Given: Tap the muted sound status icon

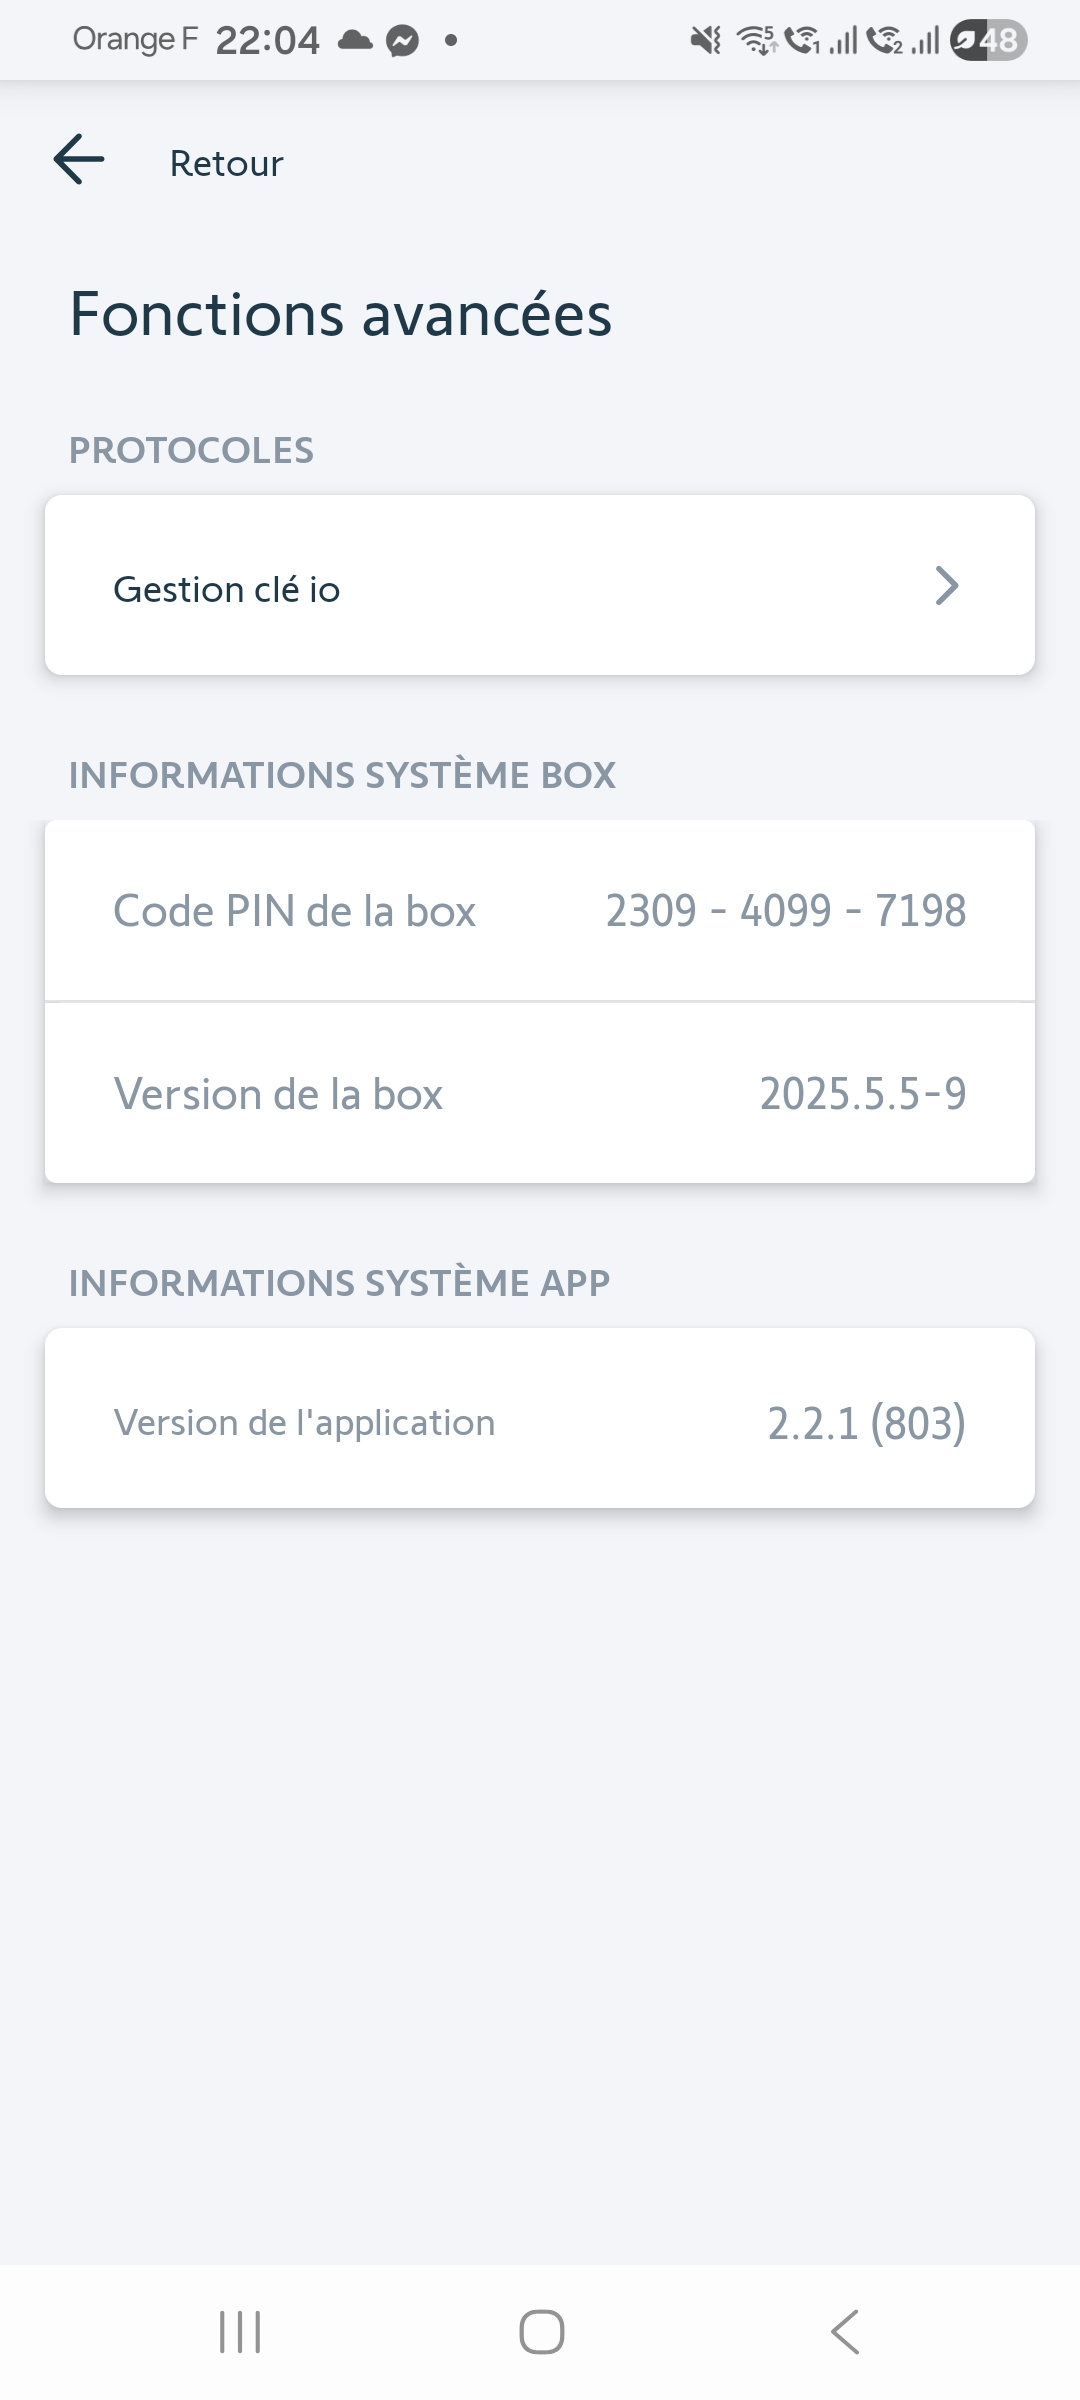Looking at the screenshot, I should [x=706, y=41].
